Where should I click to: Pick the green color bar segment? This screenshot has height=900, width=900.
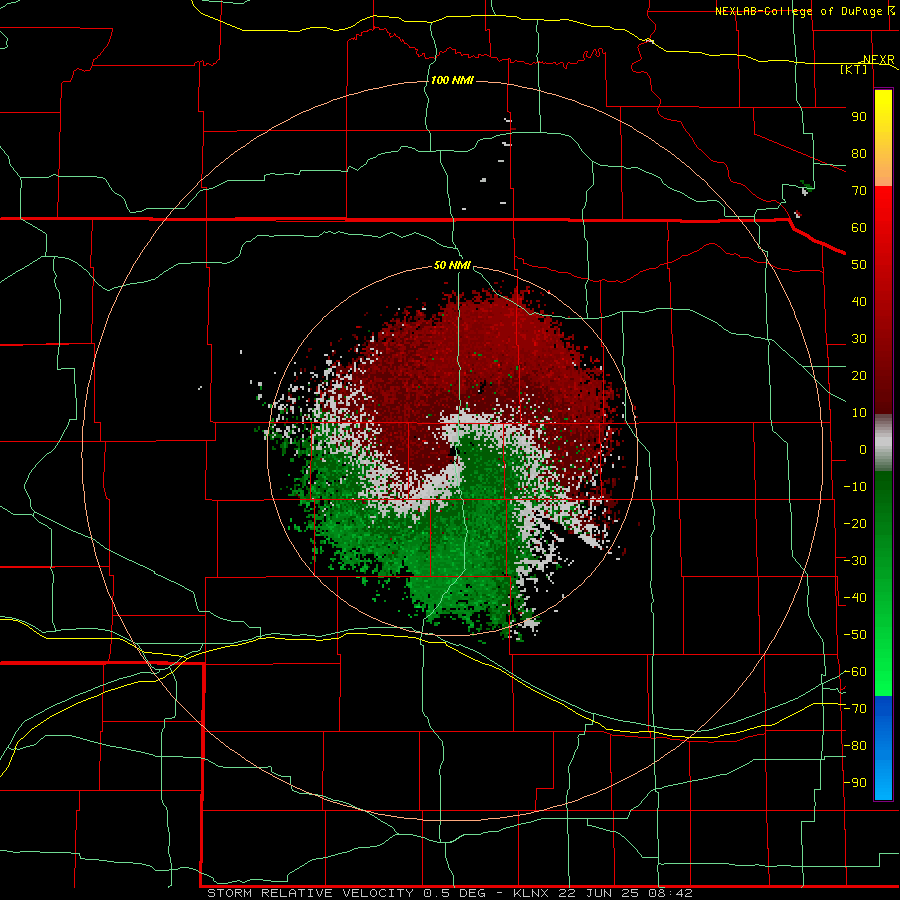[883, 583]
